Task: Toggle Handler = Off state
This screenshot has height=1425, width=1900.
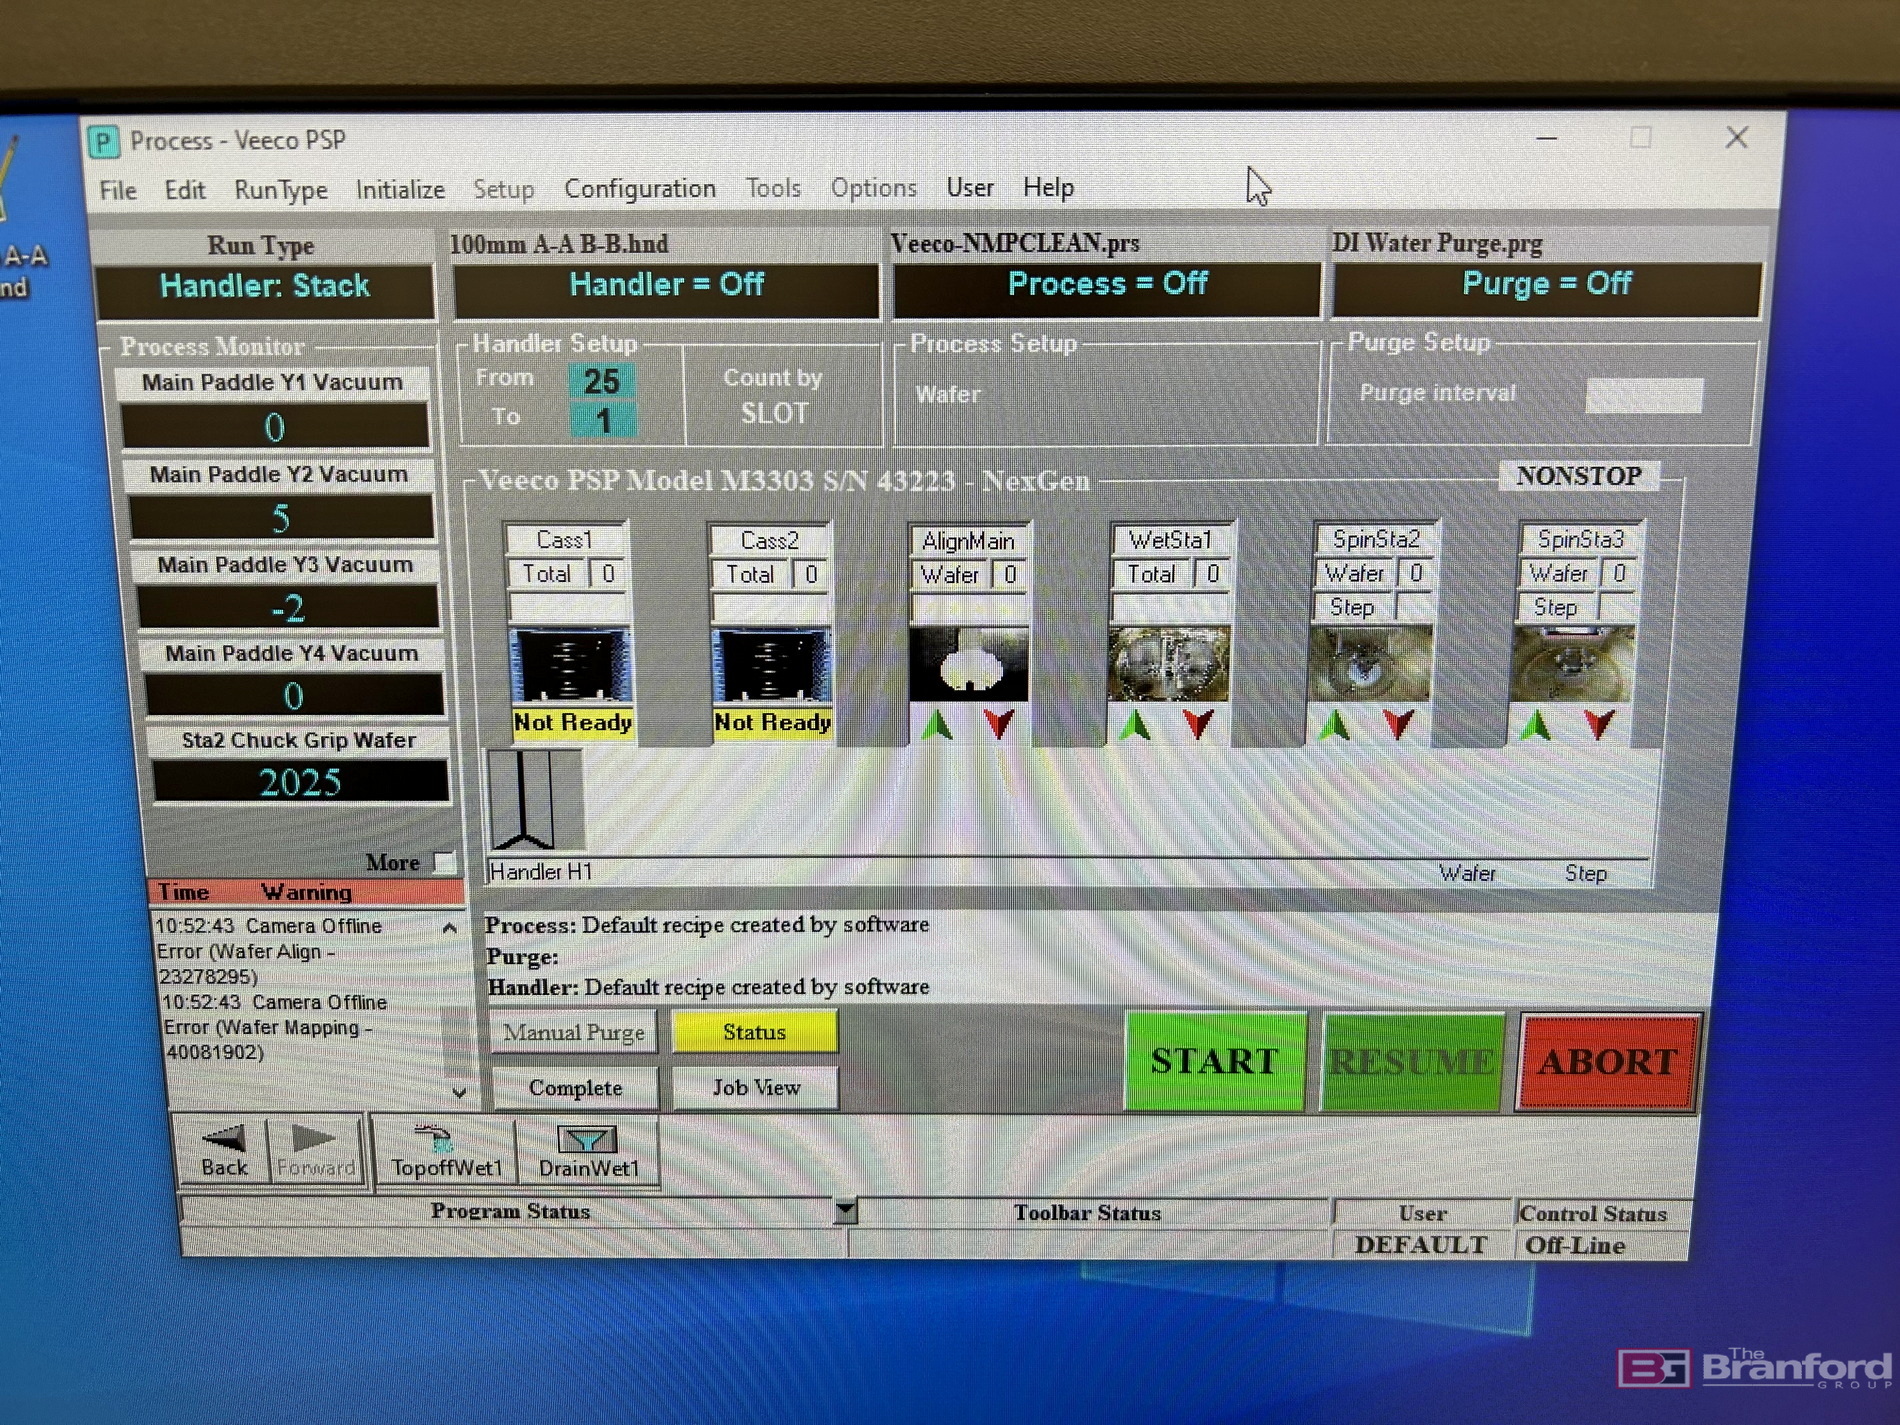Action: pyautogui.click(x=666, y=285)
